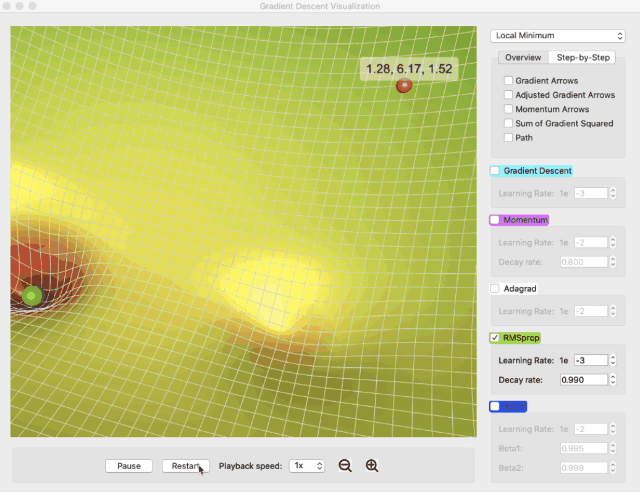Image resolution: width=640 pixels, height=492 pixels.
Task: Click the Adam Learning Rate stepper
Action: (613, 429)
